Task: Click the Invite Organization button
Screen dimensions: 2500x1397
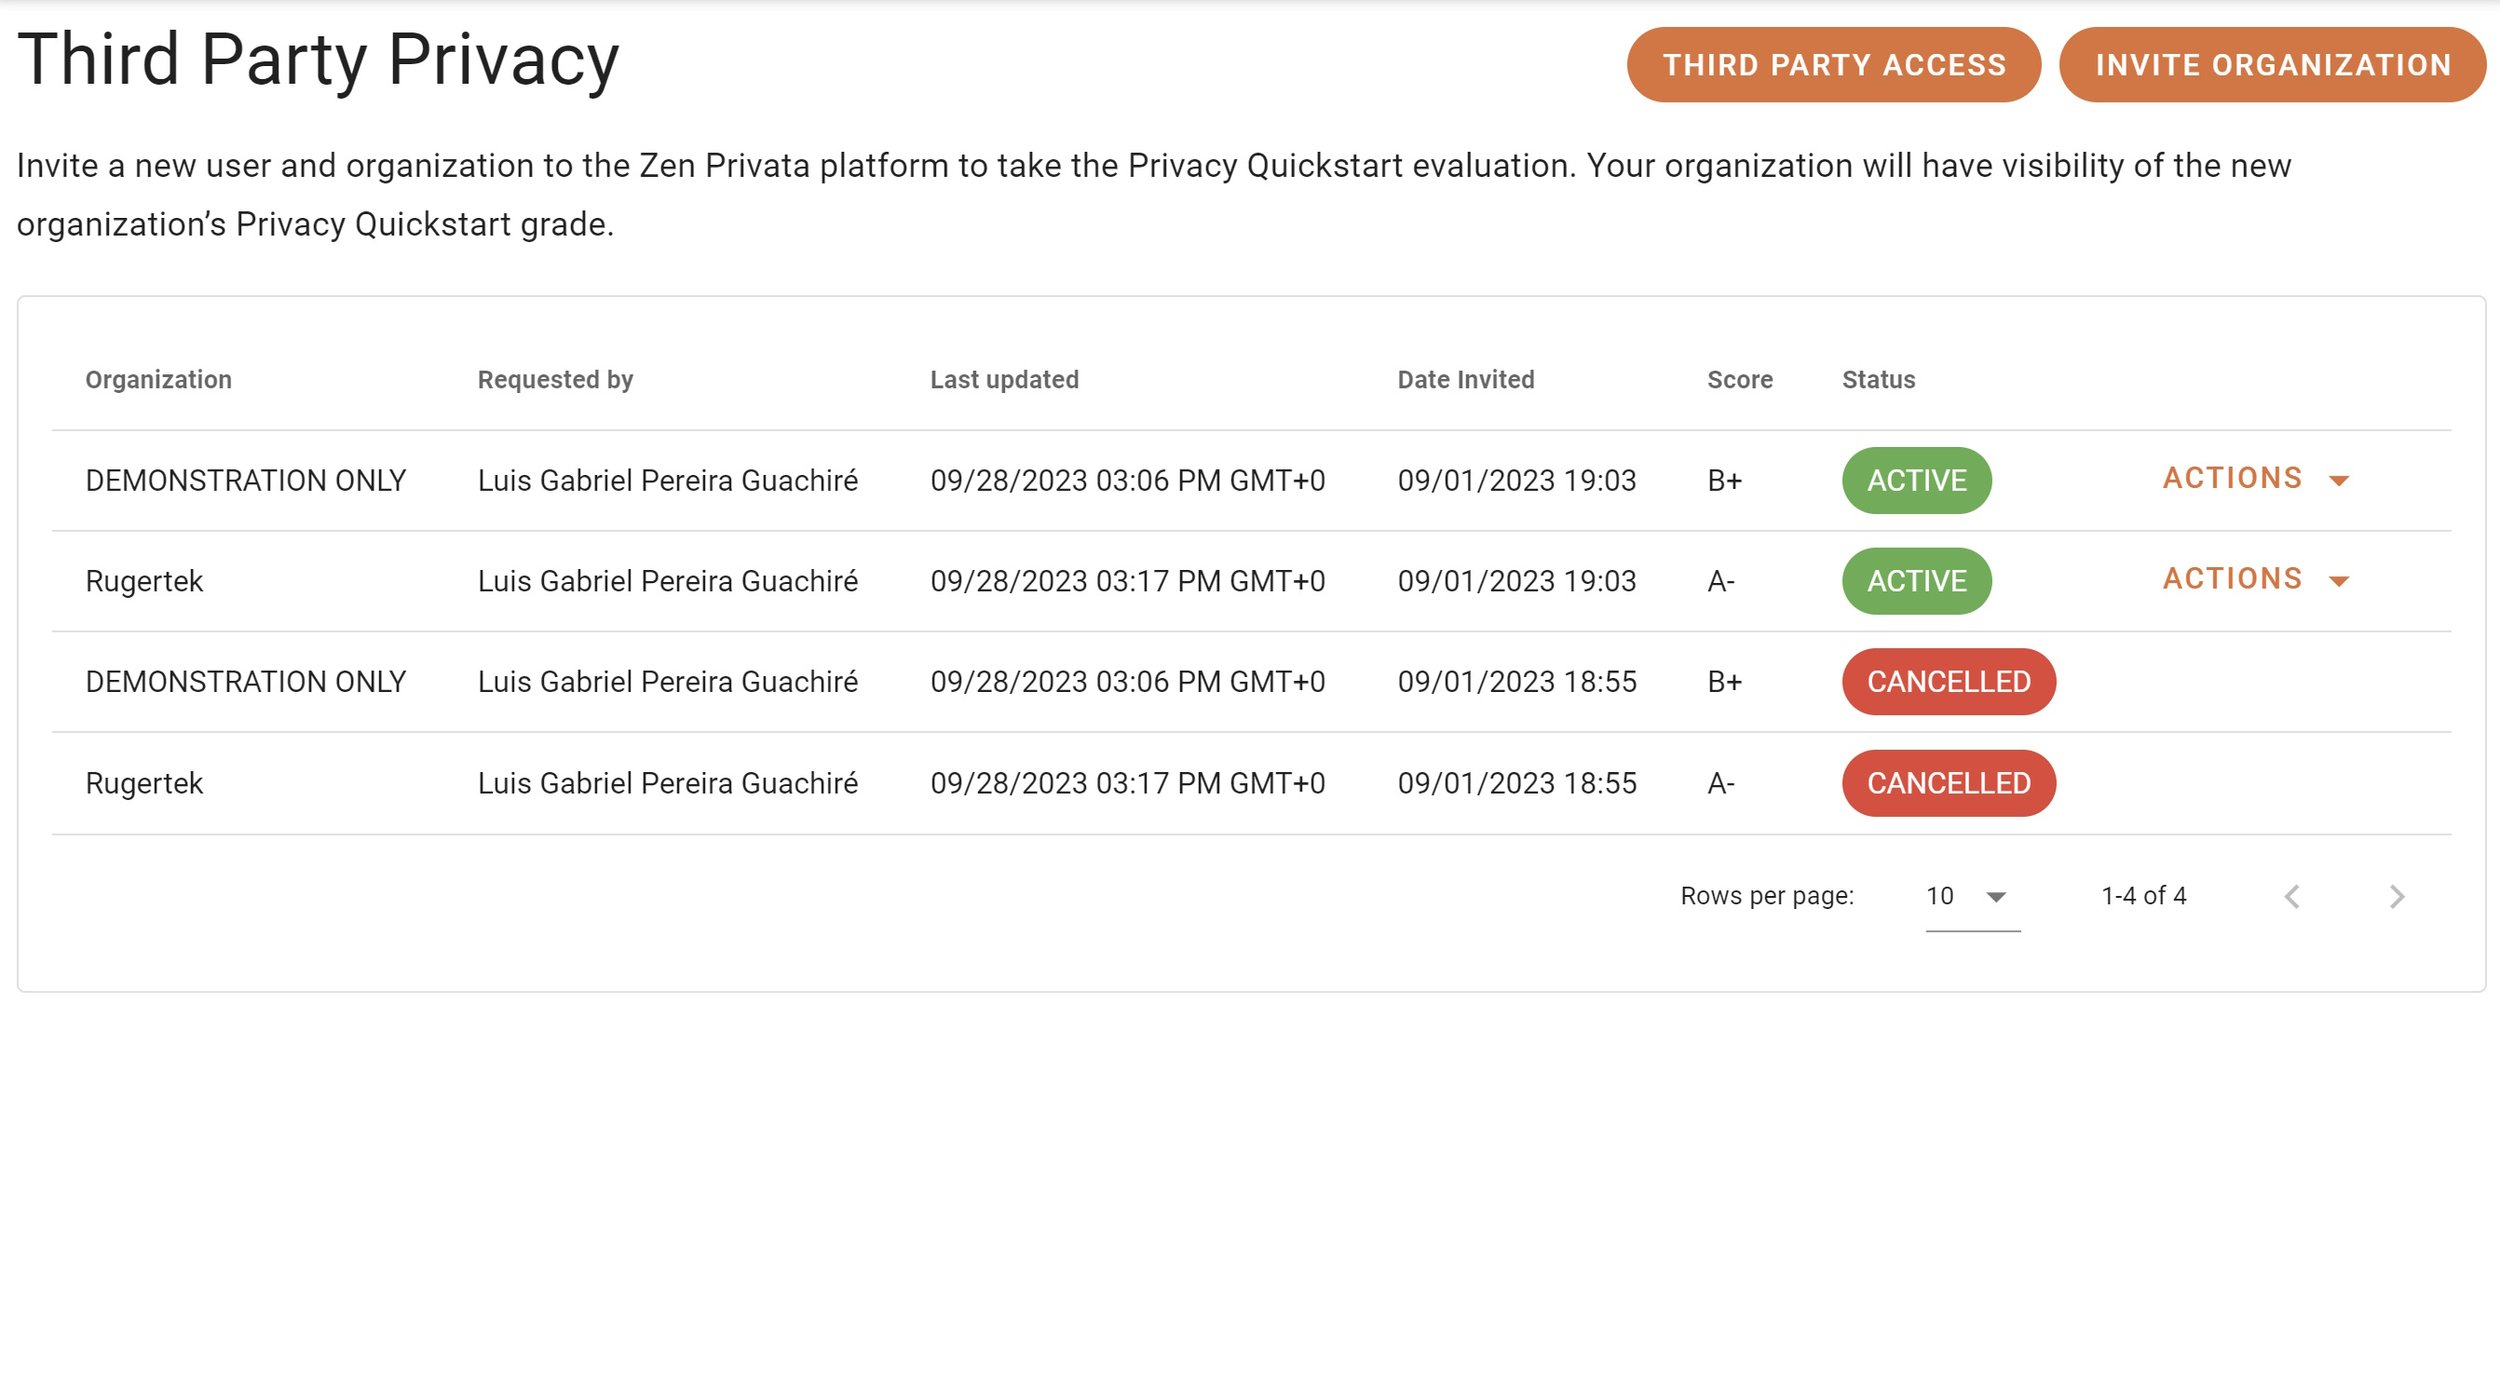Action: pyautogui.click(x=2272, y=65)
